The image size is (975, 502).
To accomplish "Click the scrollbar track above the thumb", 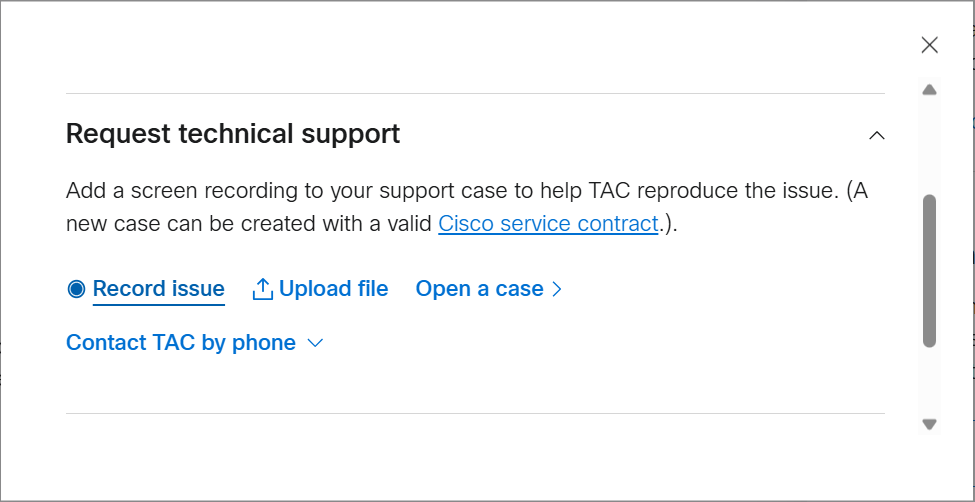I will click(930, 146).
